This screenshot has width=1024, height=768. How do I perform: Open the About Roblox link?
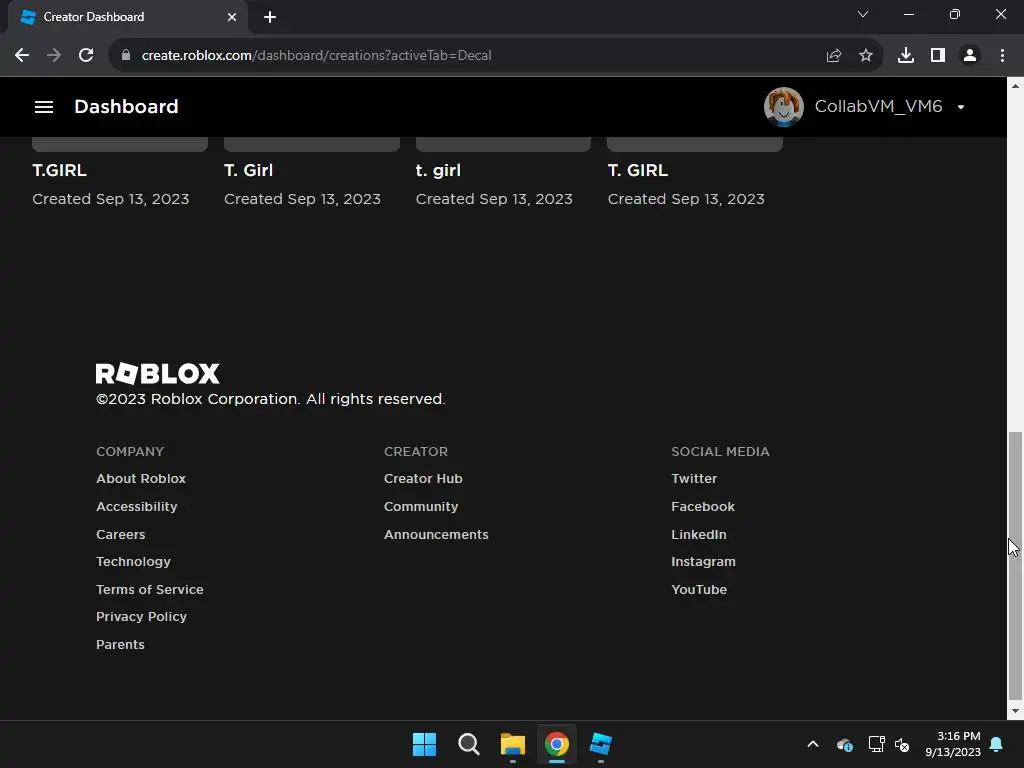pos(141,479)
